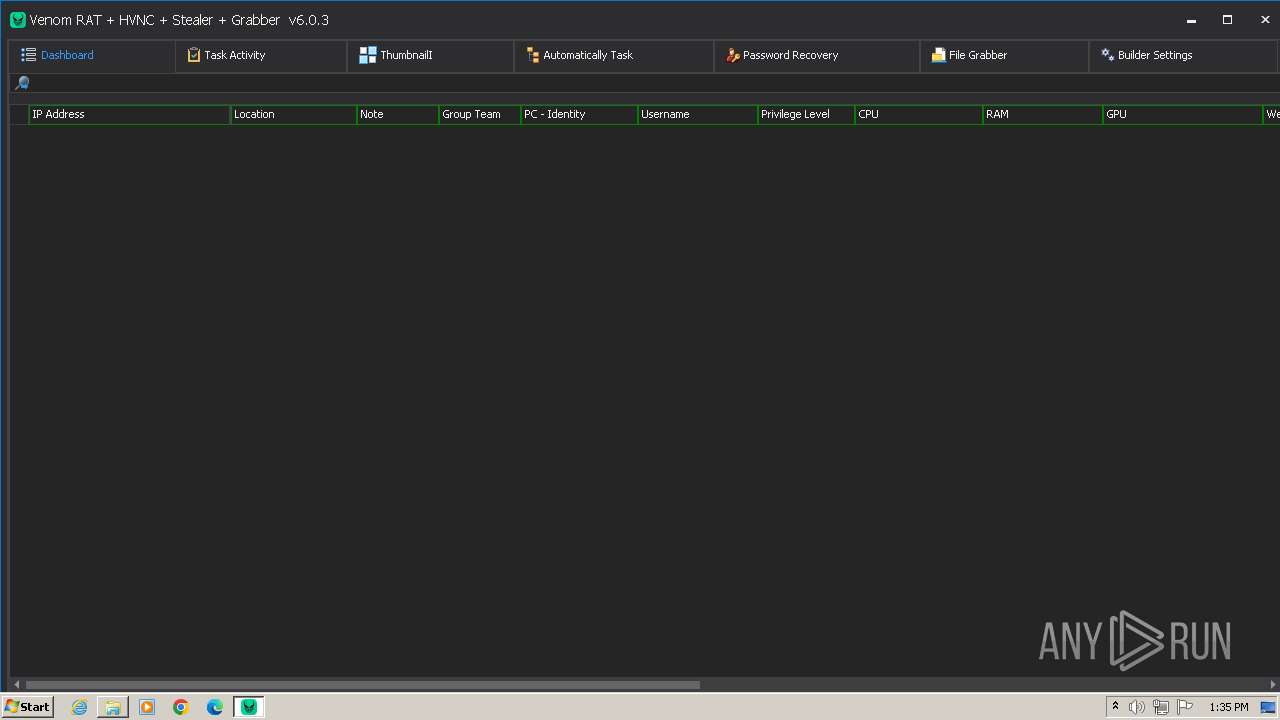
Task: Open the Builder Settings tab
Action: point(1183,55)
